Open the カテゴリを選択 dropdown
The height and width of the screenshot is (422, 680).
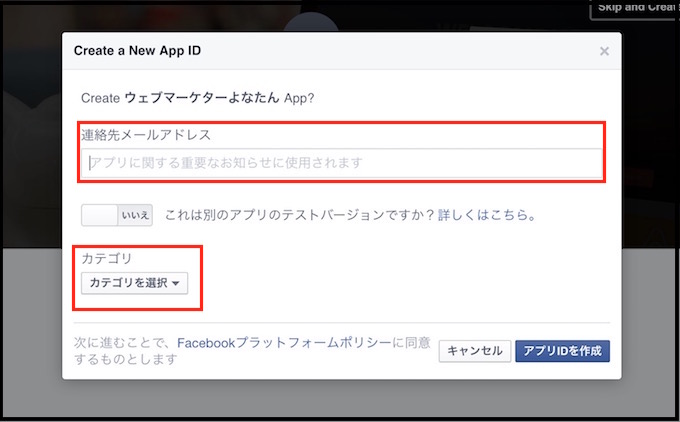135,283
